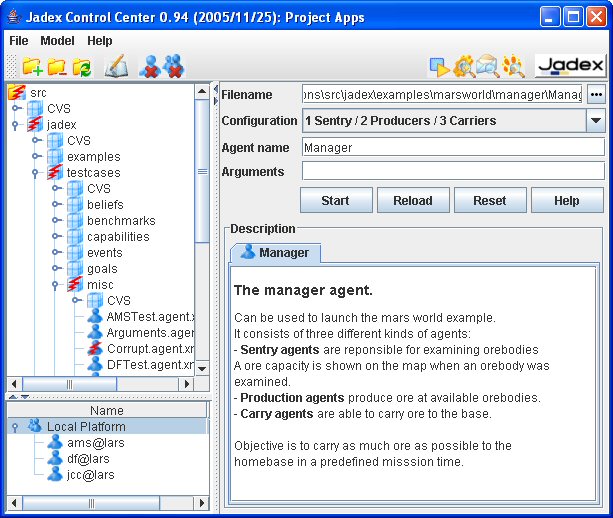Click the agent list scroll right arrow

point(201,503)
